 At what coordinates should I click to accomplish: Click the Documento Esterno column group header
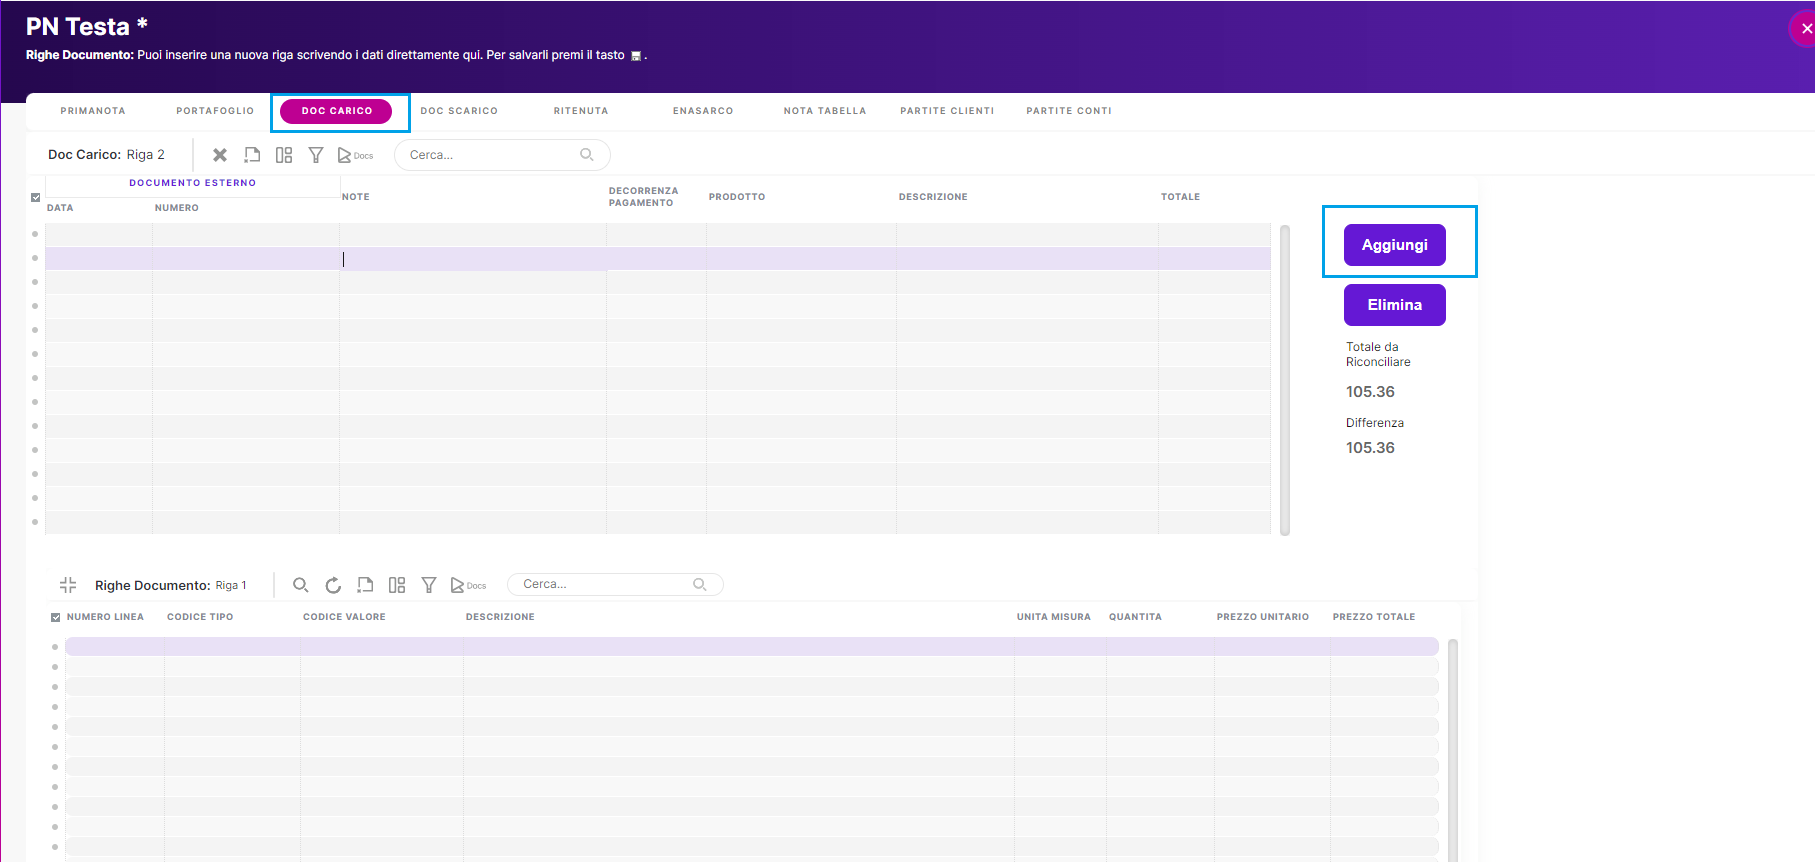click(193, 183)
